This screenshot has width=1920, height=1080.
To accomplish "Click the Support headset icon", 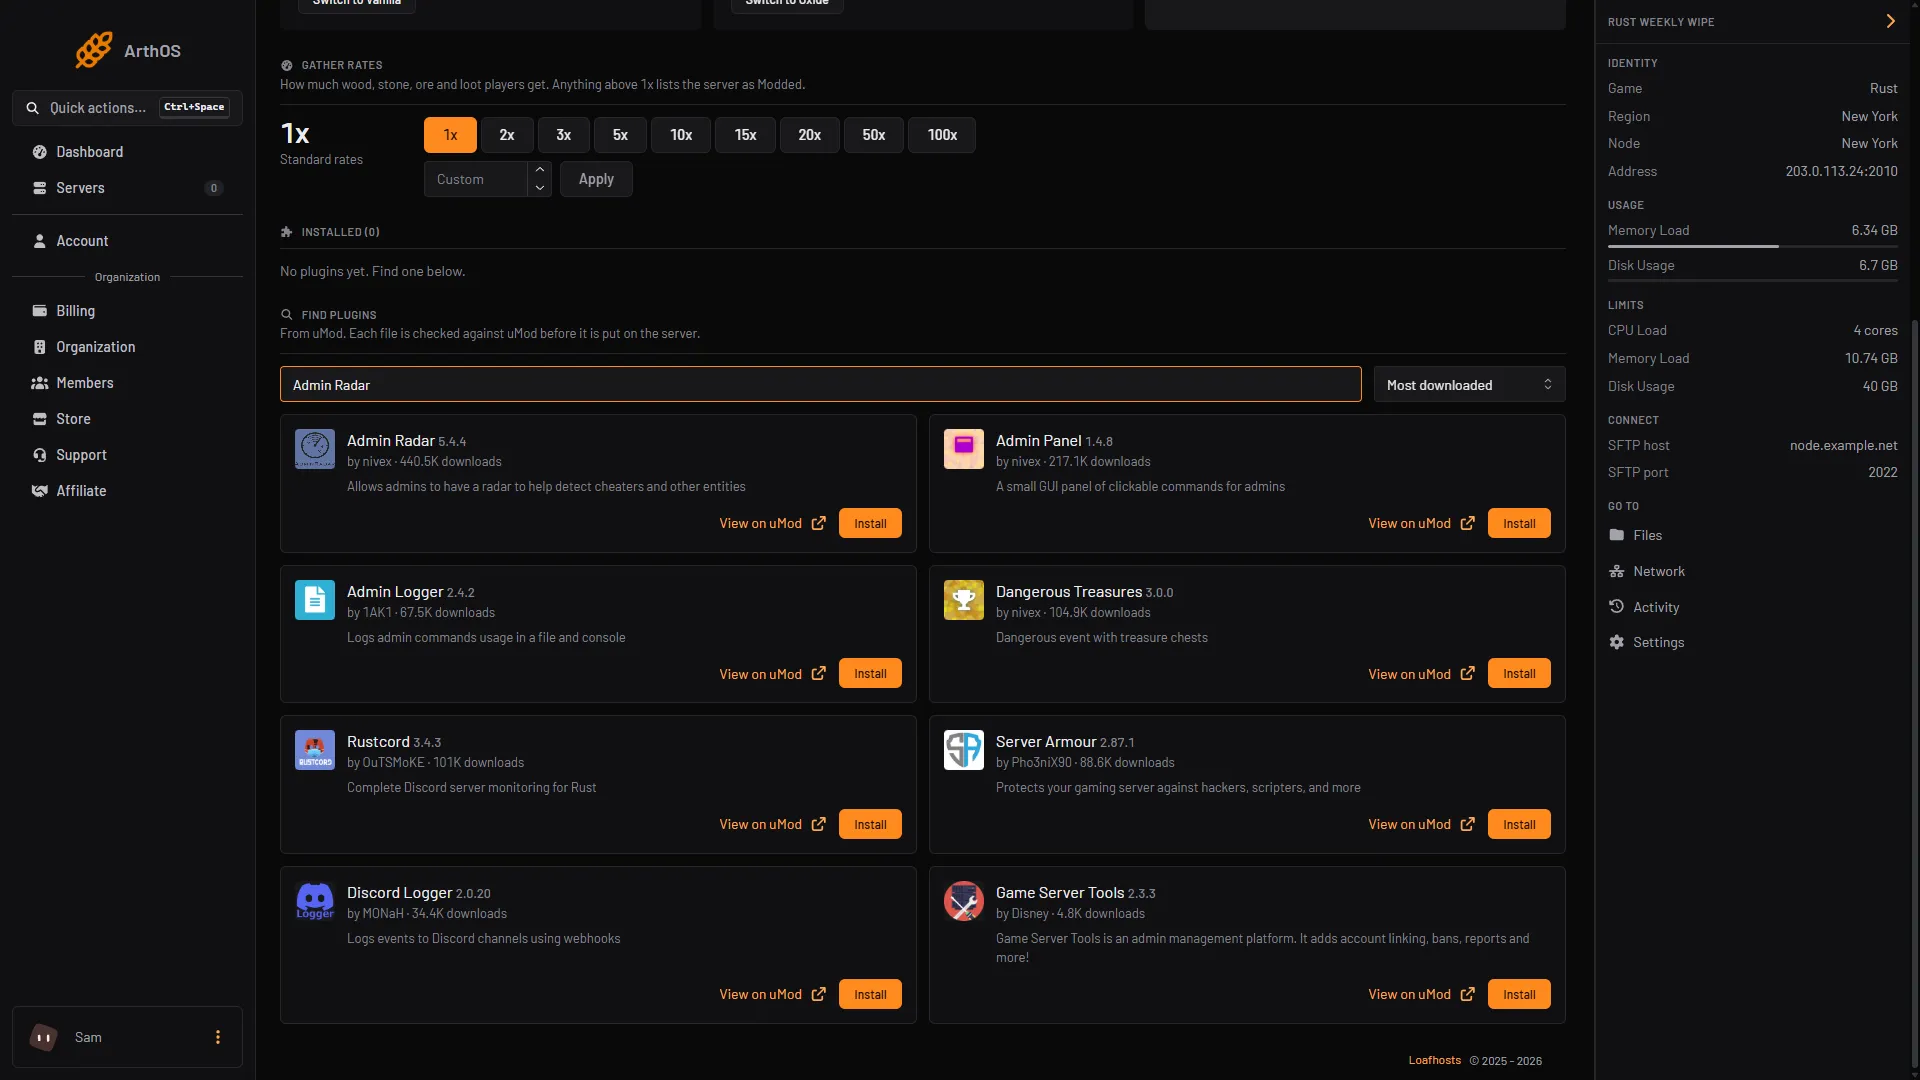I will tap(40, 455).
